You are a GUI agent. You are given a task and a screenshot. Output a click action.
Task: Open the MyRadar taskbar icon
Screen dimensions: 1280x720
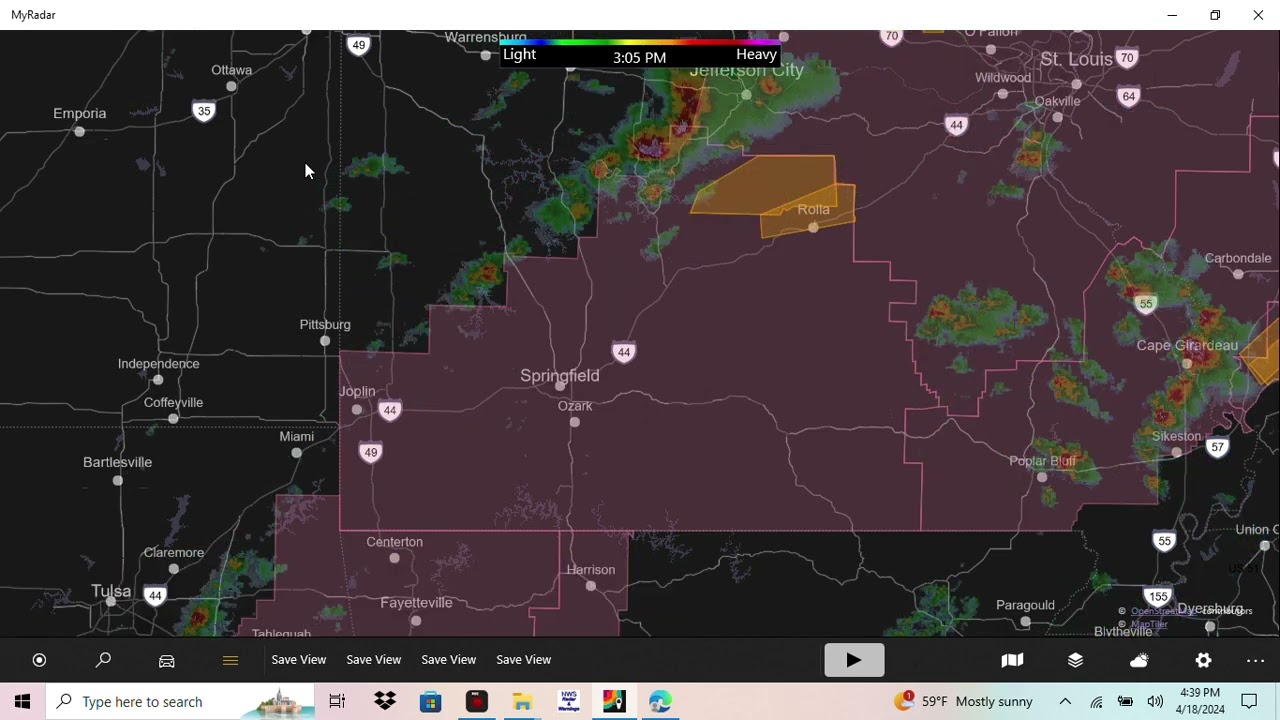point(614,702)
